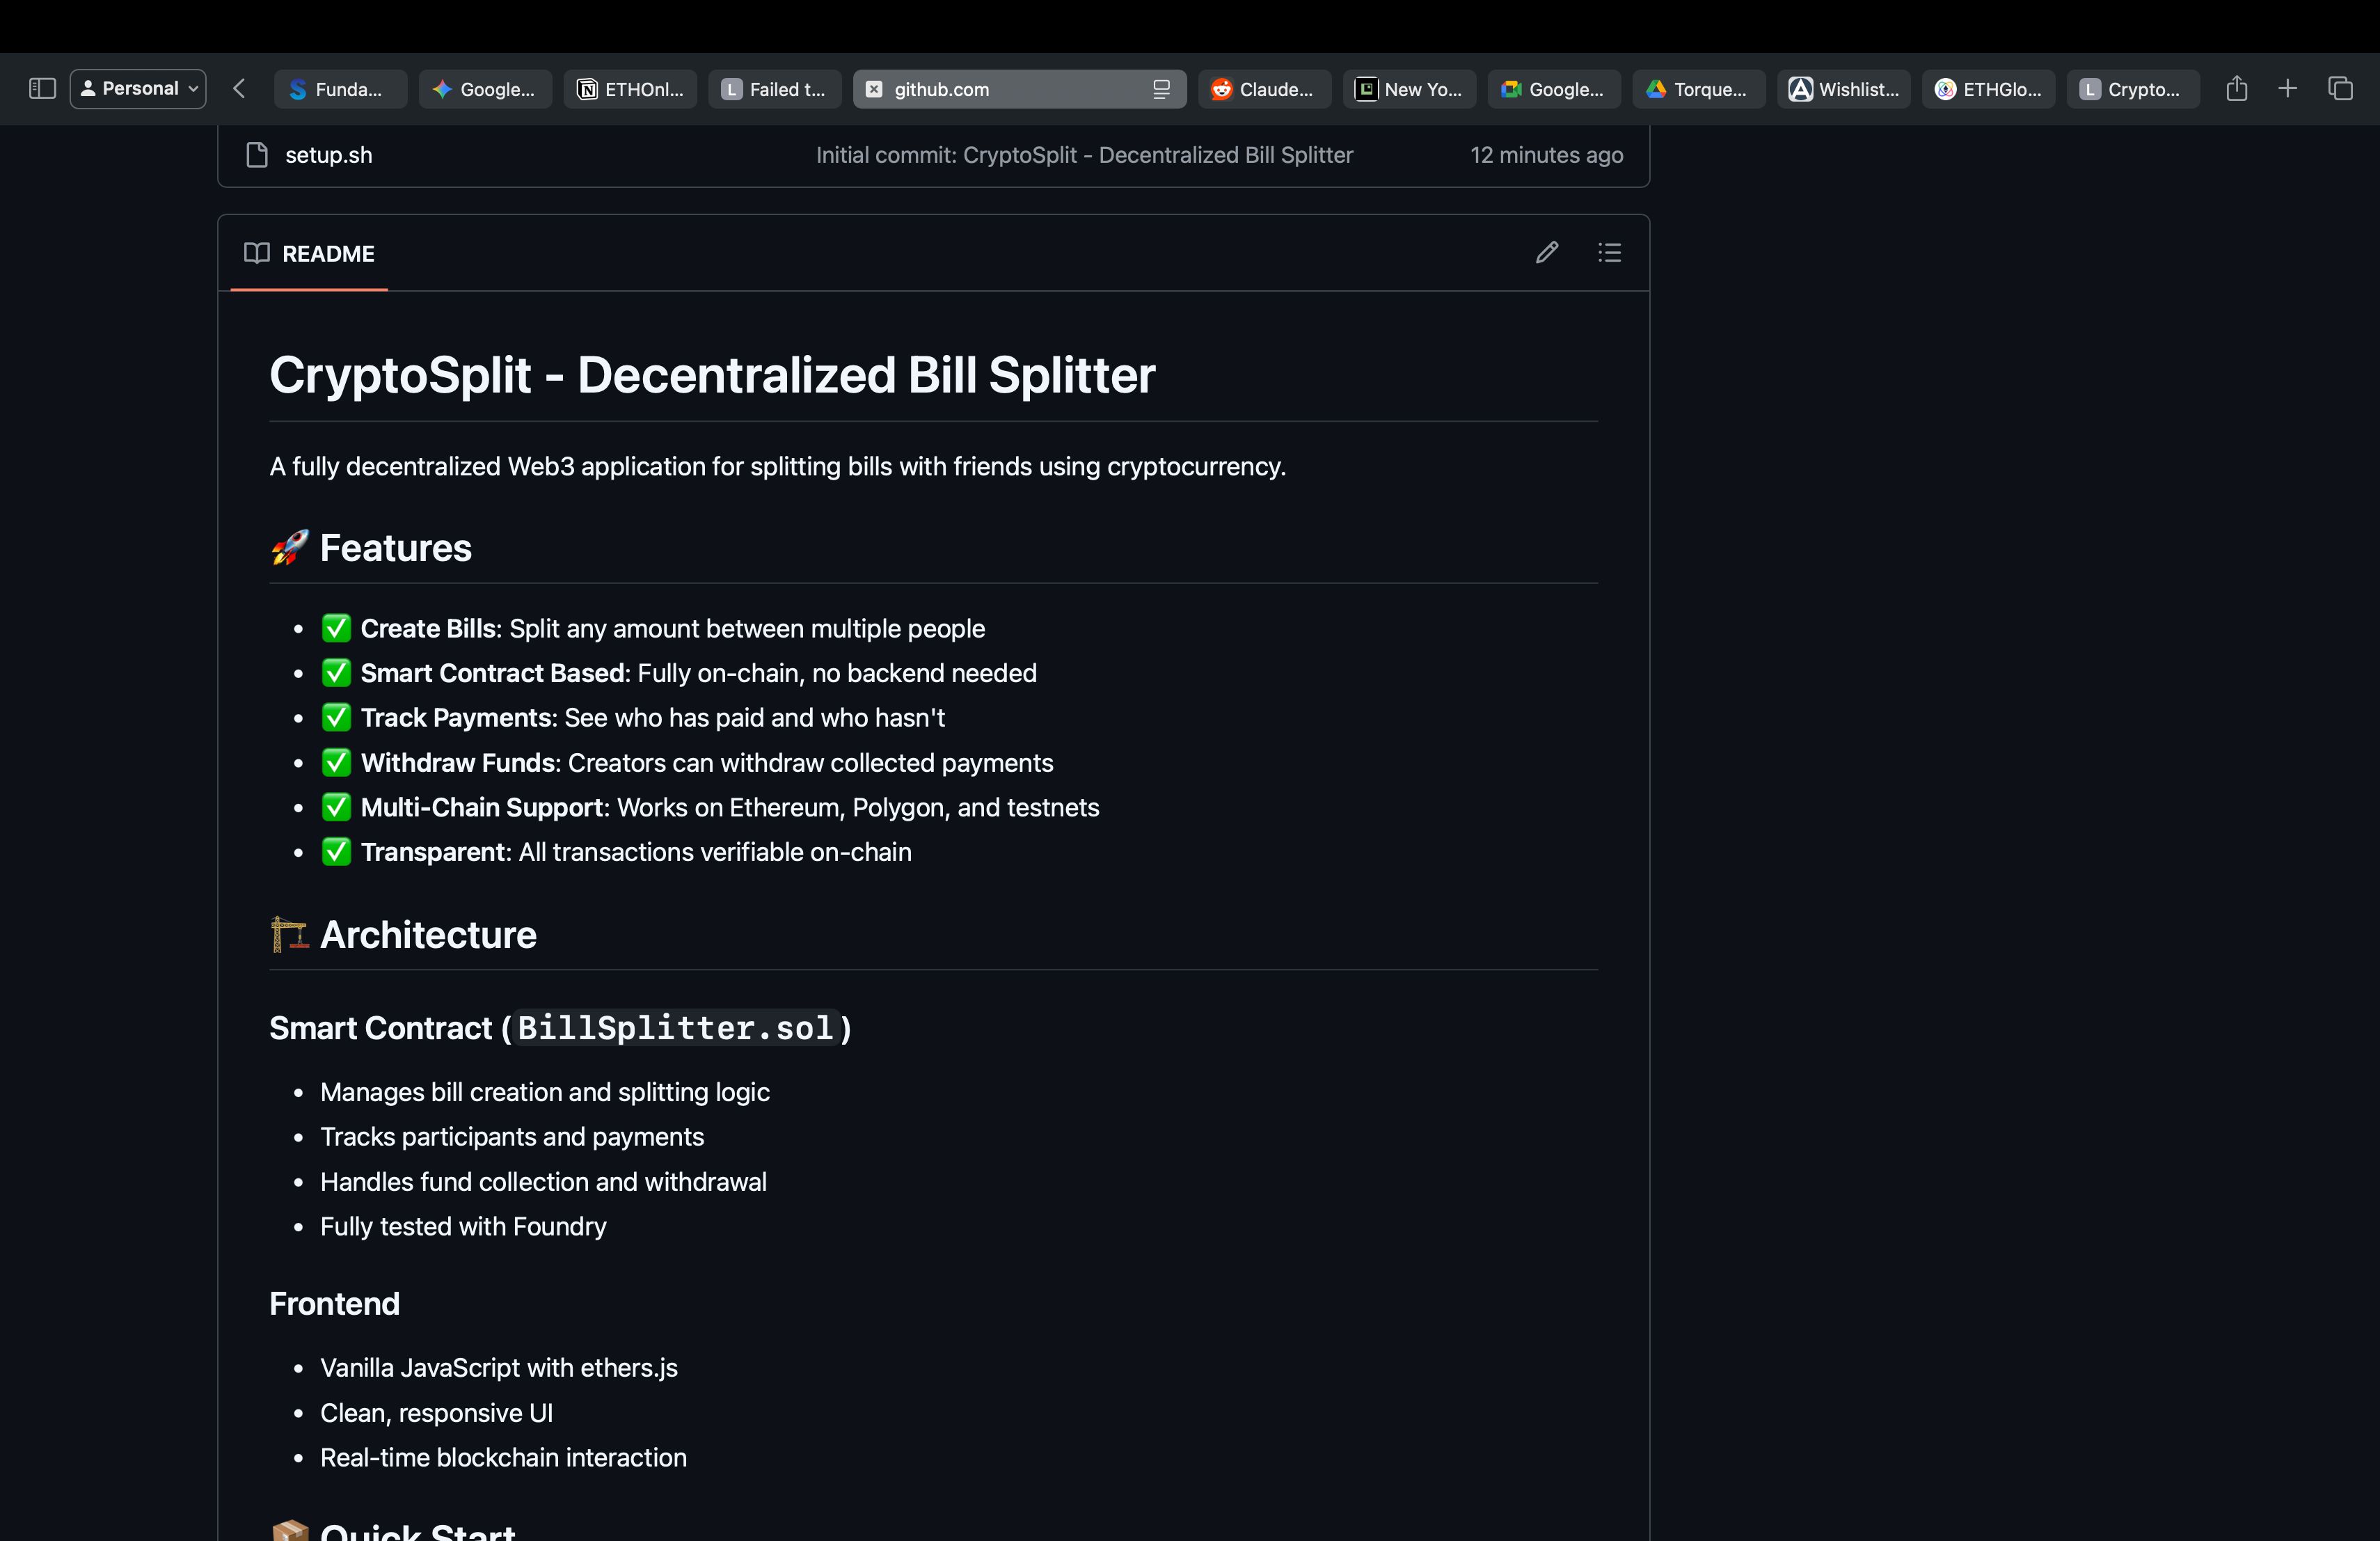Screen dimensions: 2380x1541
Task: Open the README outline list icon
Action: point(1610,252)
